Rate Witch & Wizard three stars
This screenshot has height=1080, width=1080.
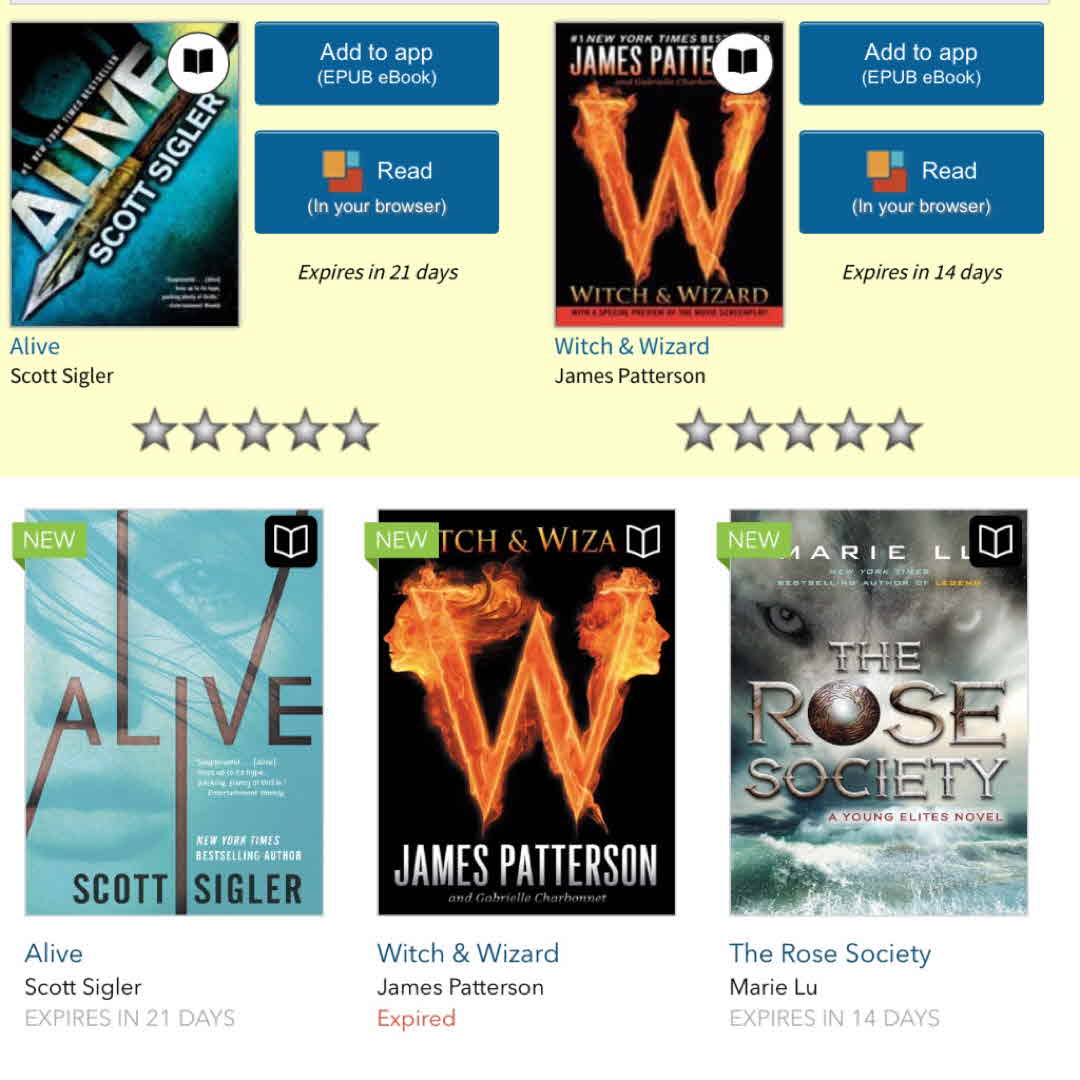point(800,430)
